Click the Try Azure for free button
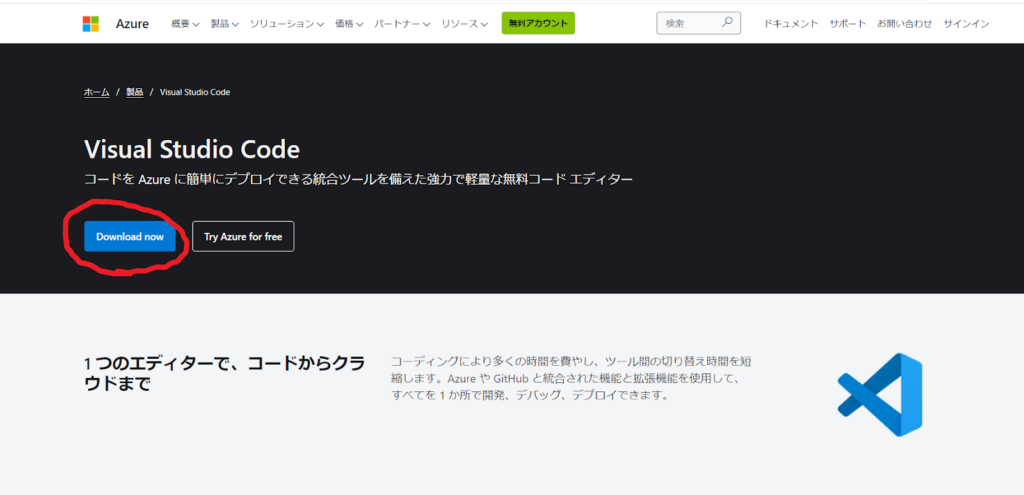The height and width of the screenshot is (495, 1024). click(243, 237)
